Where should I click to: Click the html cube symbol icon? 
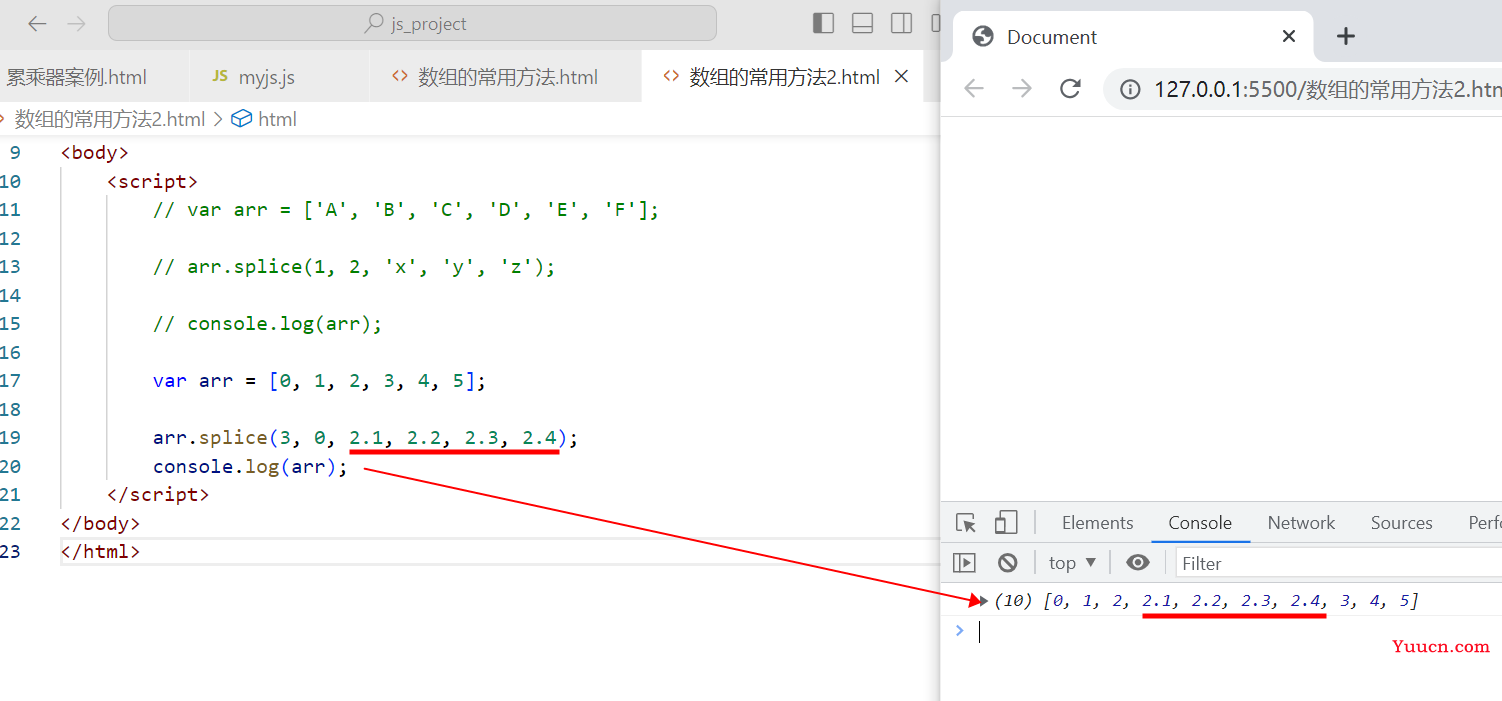point(241,119)
